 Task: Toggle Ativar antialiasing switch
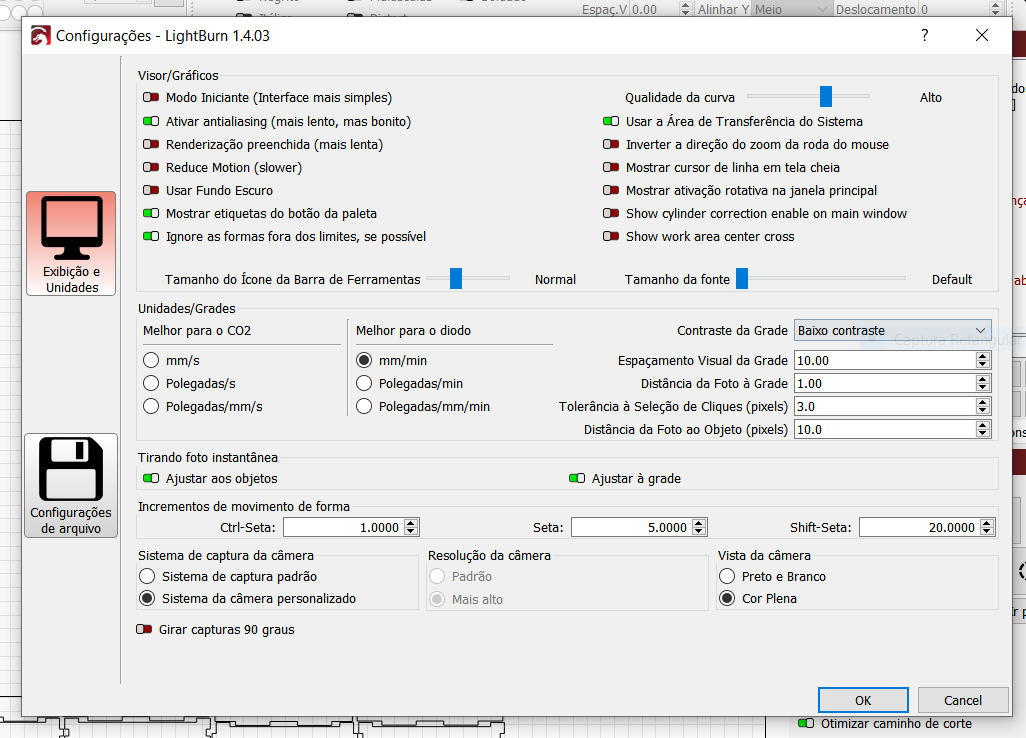151,121
